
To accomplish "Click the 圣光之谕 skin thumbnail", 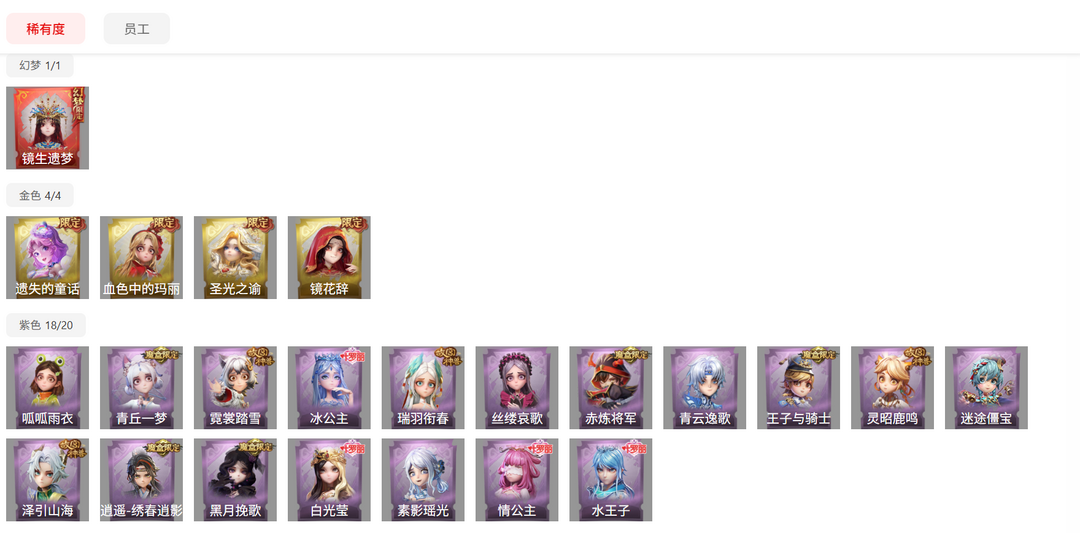I will tap(235, 258).
